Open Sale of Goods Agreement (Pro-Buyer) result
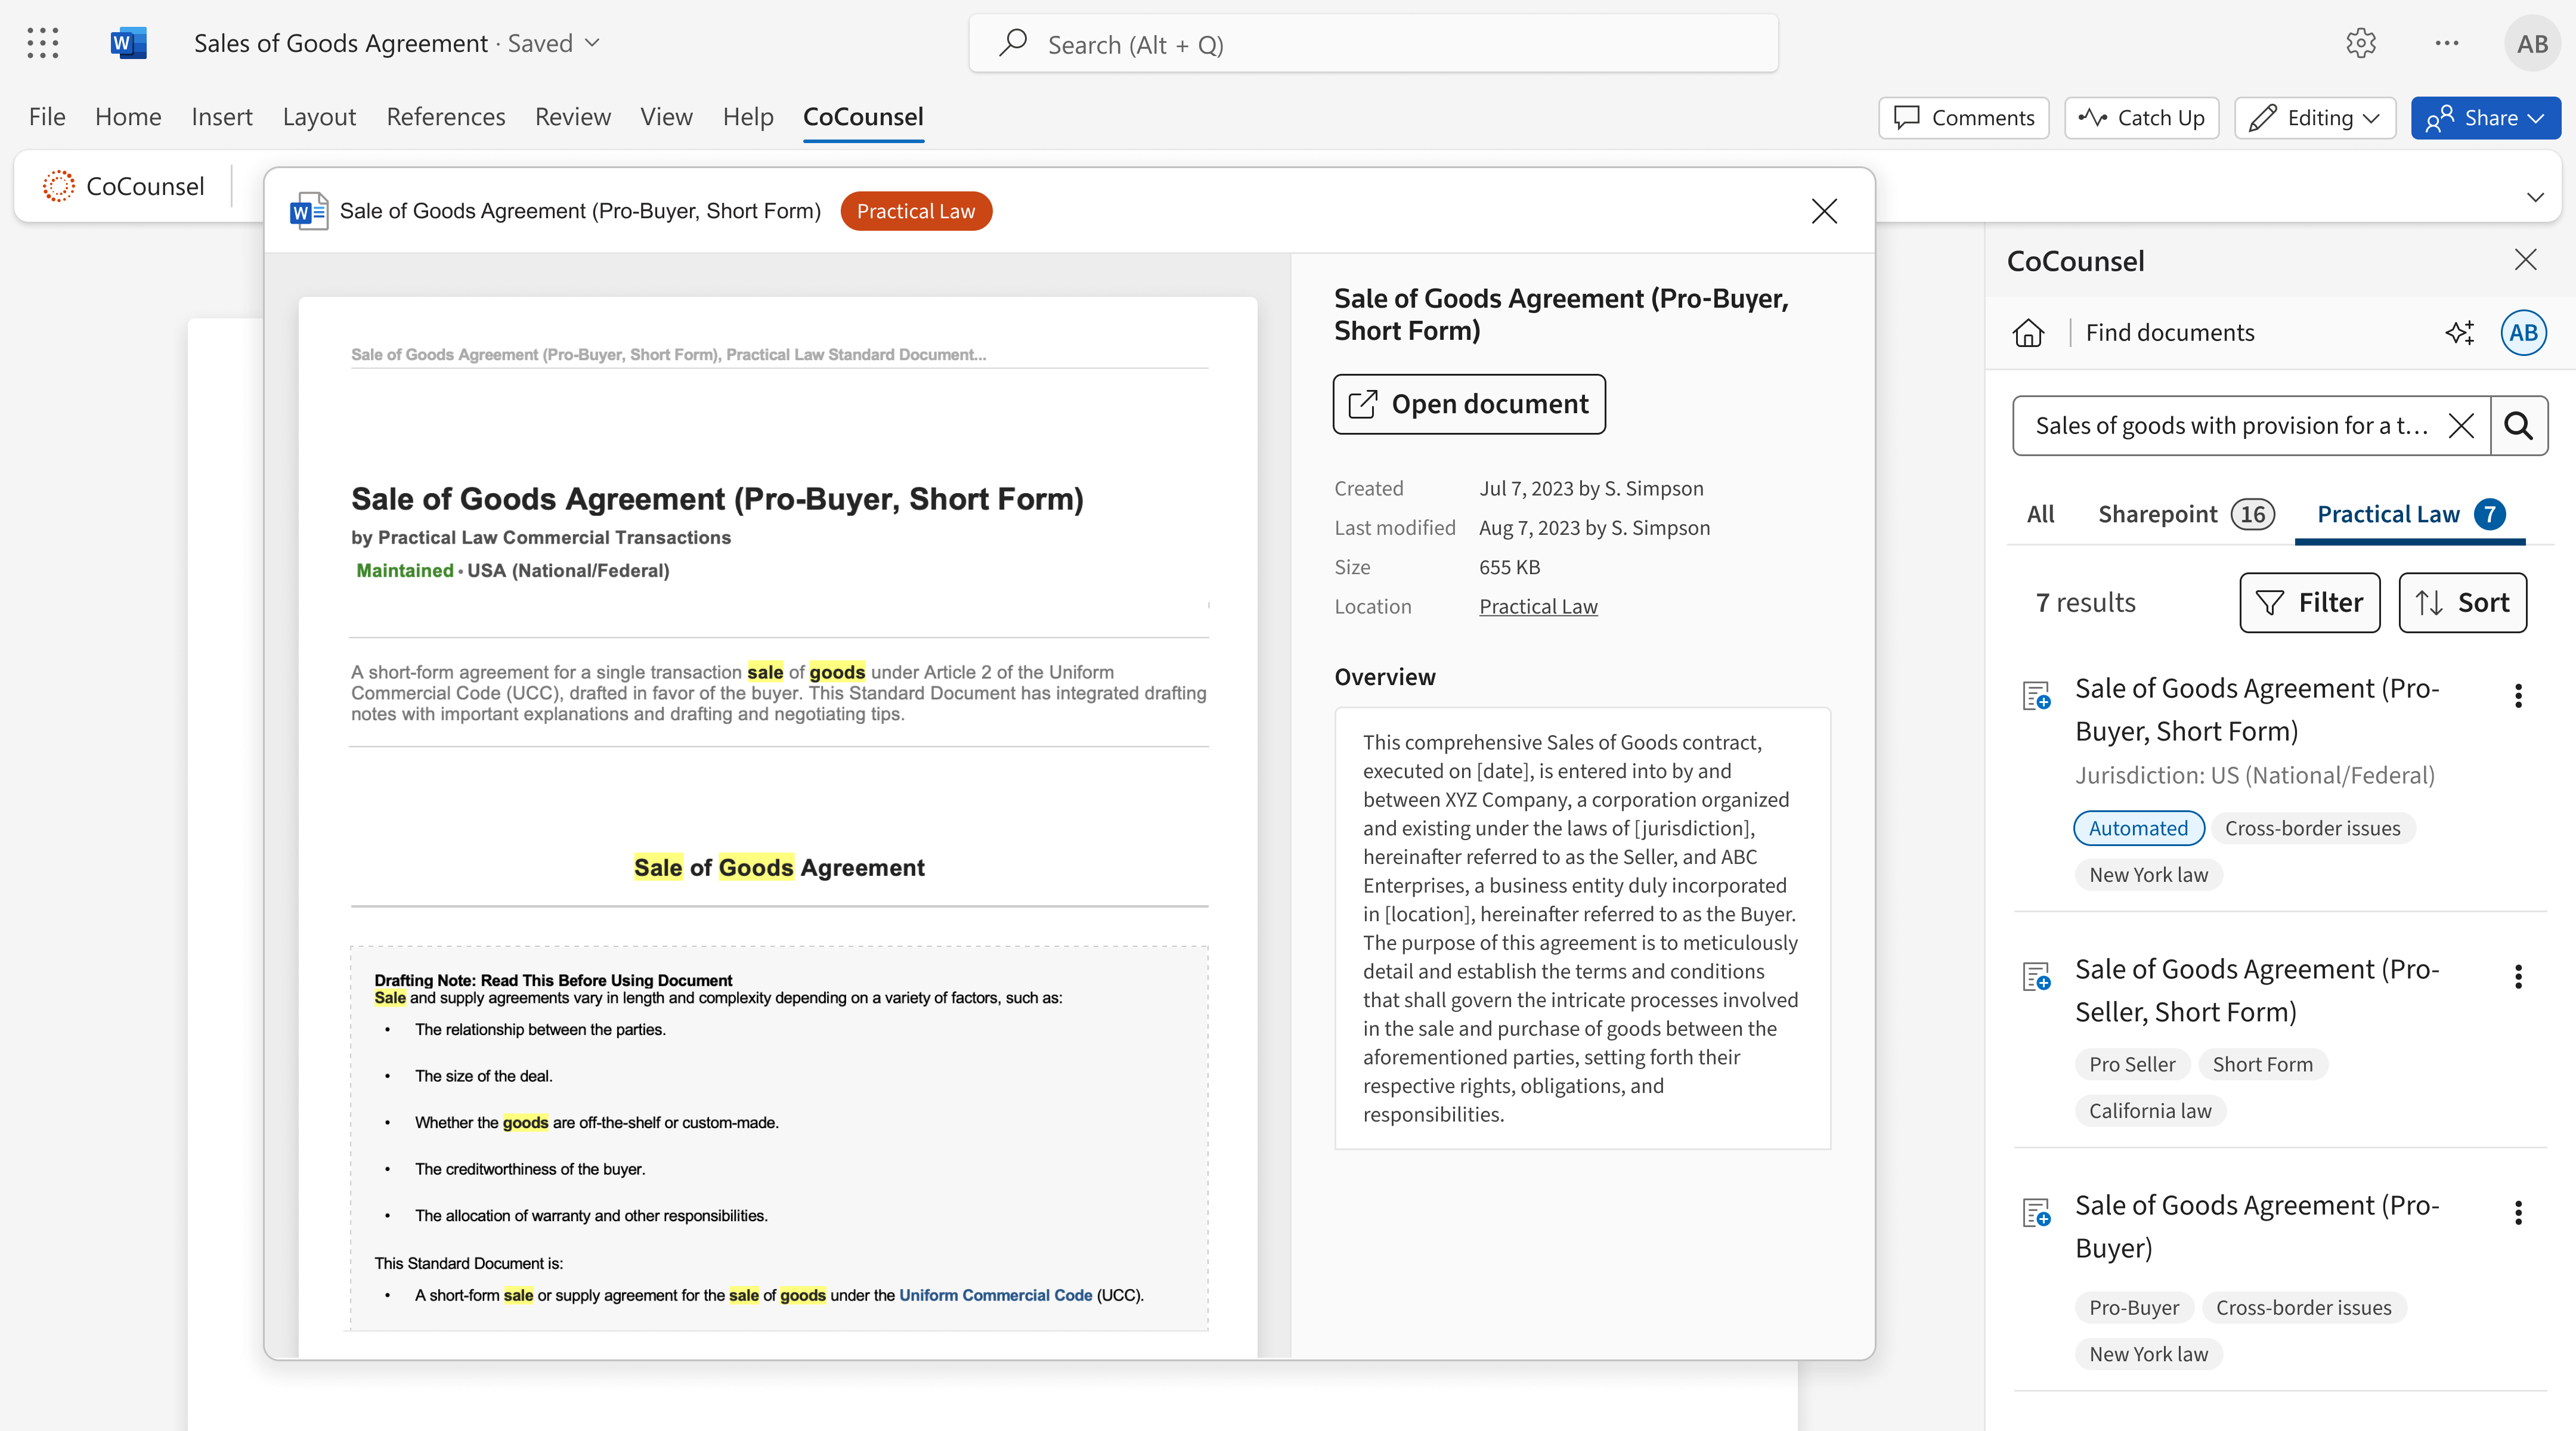This screenshot has width=2576, height=1431. pos(2257,1227)
